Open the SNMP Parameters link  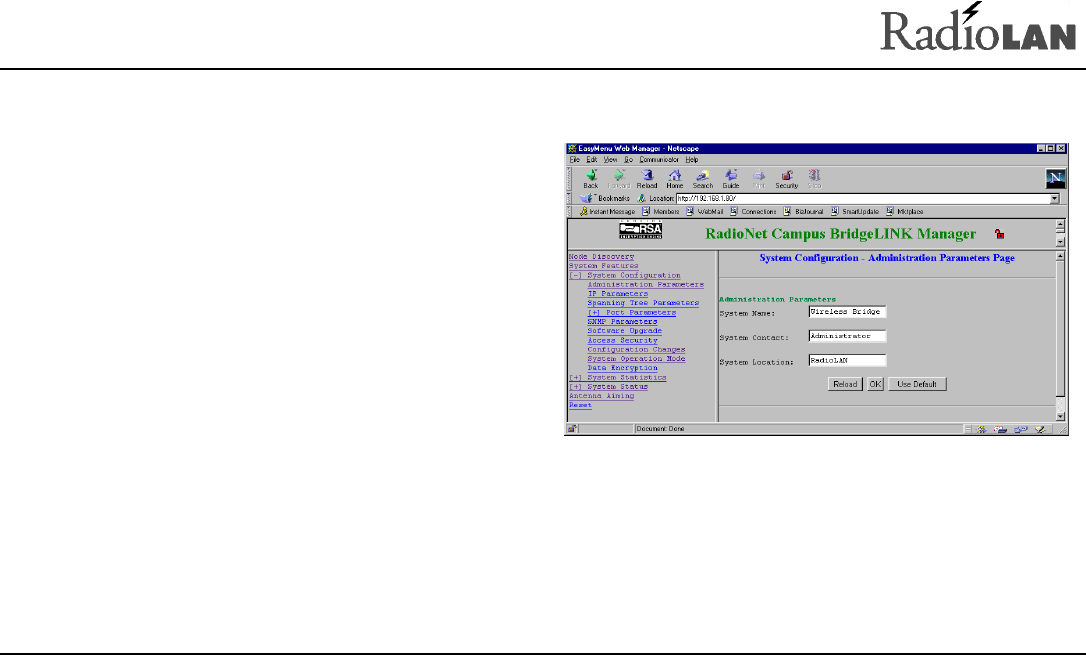622,322
